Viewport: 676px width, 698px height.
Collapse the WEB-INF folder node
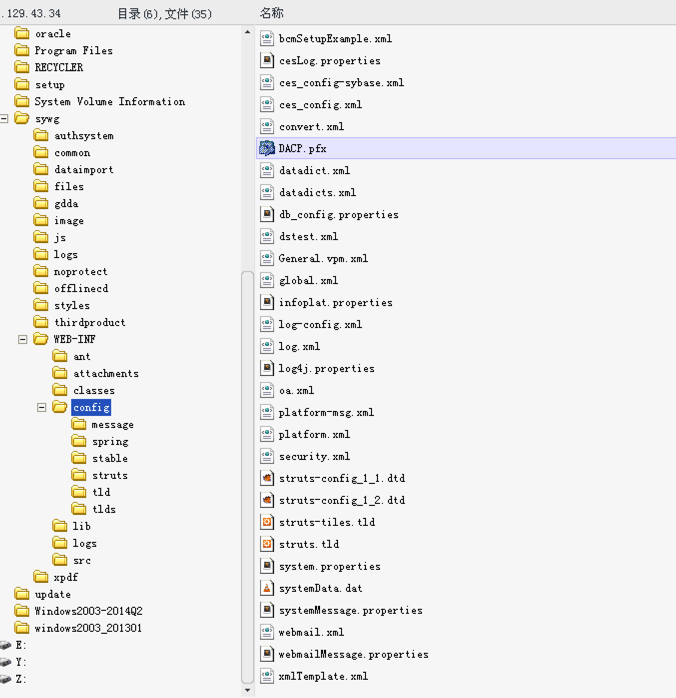click(x=23, y=340)
